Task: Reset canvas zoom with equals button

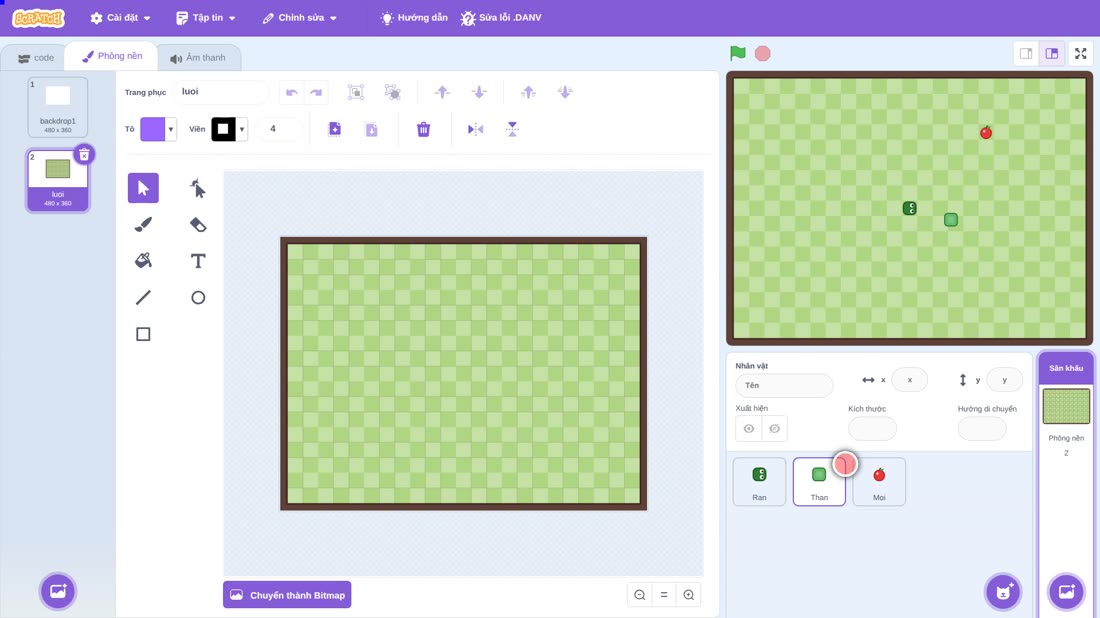Action: pyautogui.click(x=664, y=595)
